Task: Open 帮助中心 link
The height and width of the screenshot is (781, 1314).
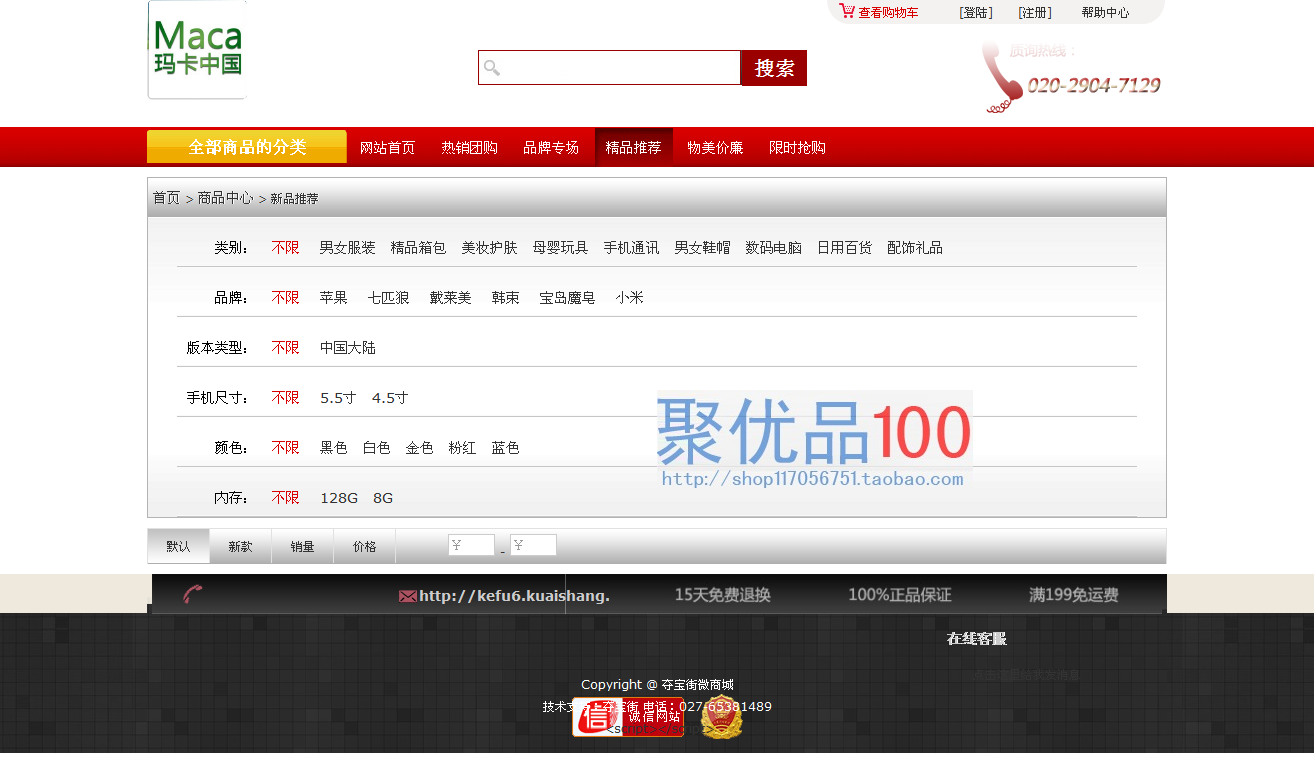Action: [1105, 13]
